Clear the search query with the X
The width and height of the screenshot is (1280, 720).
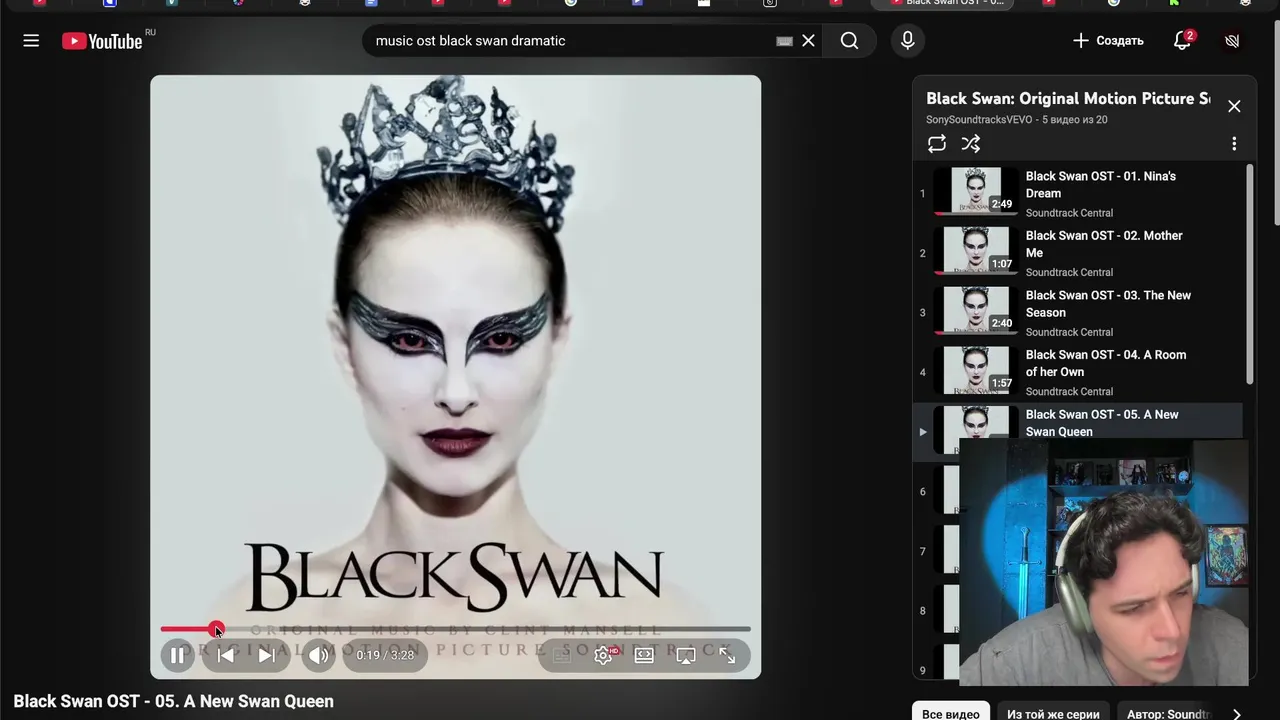(x=808, y=41)
